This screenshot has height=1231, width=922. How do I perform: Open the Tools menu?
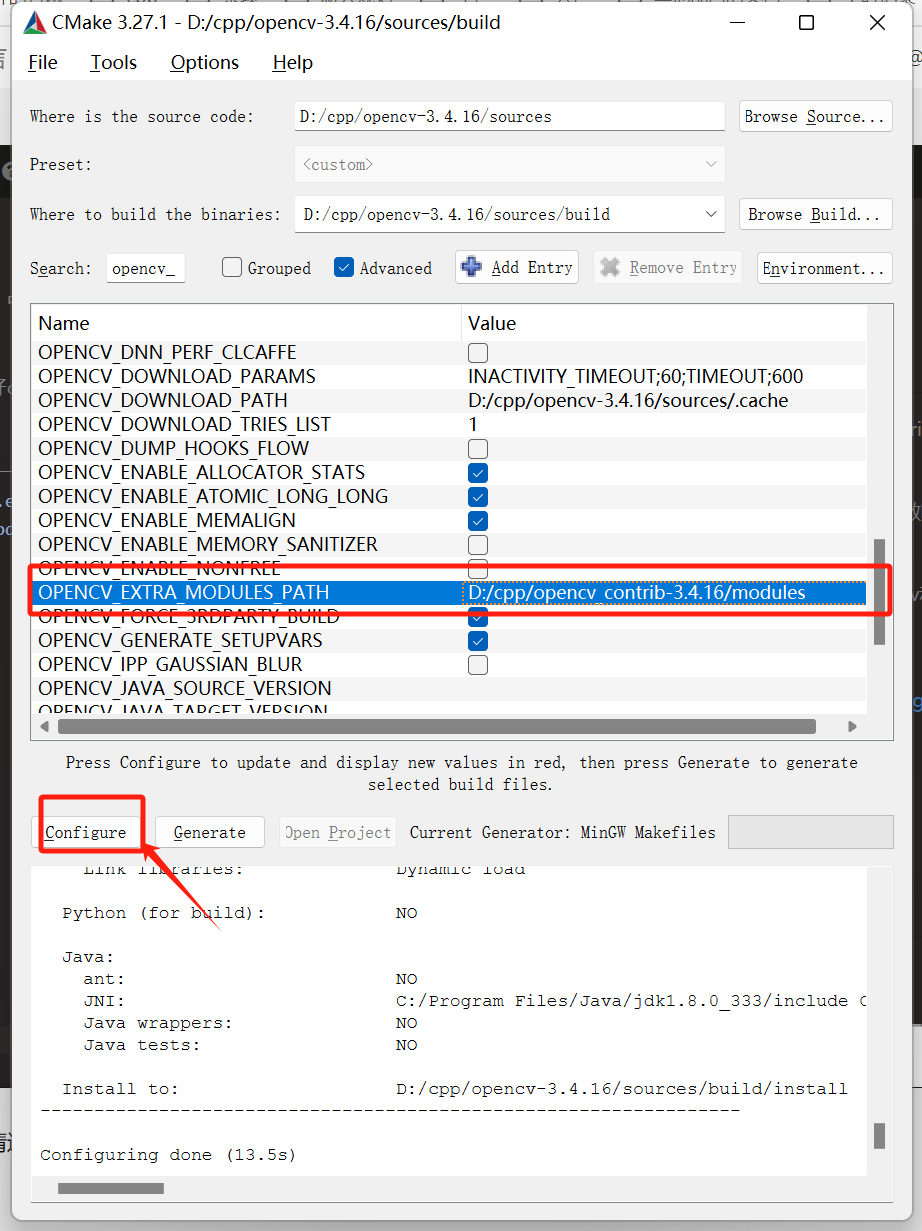113,62
